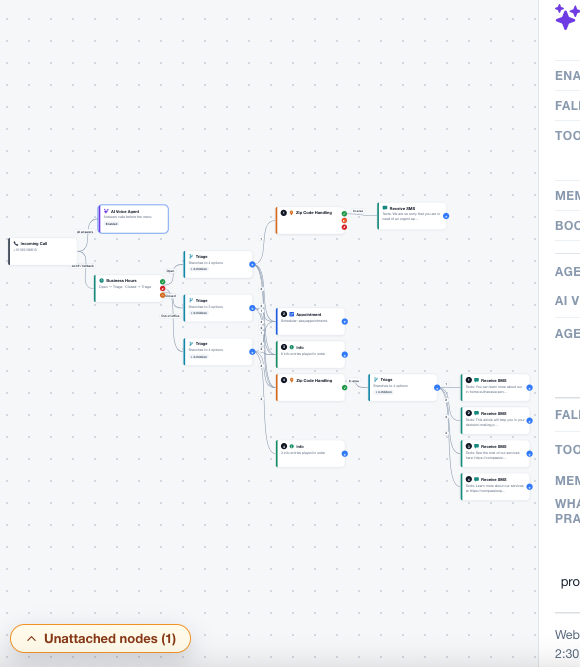Click 'In area' label near Zip Code Handling 4
580x667 pixels.
tap(354, 381)
